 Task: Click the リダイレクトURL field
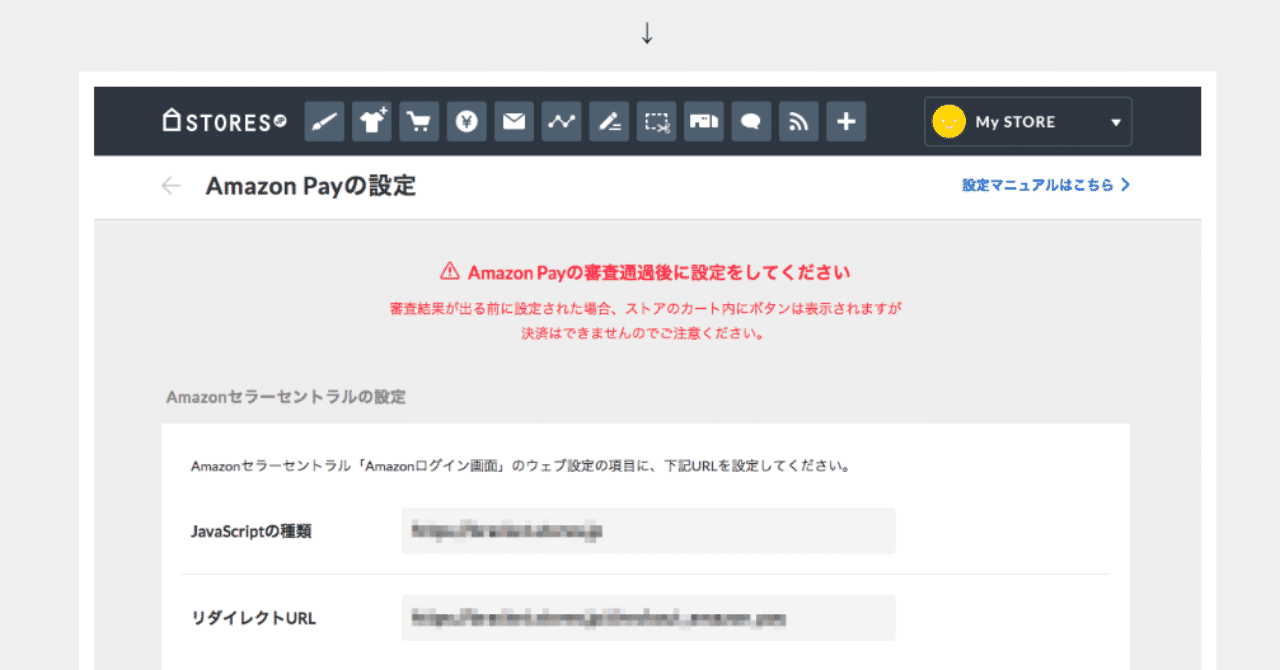tap(648, 617)
